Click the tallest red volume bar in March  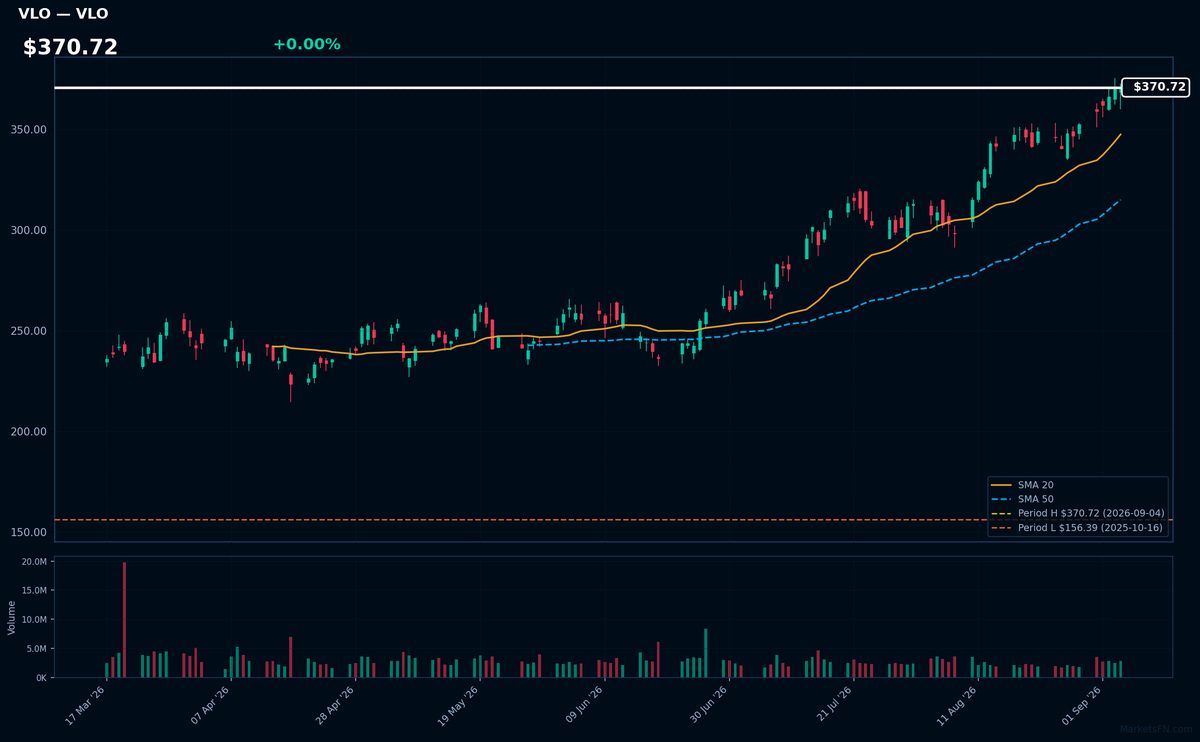coord(124,620)
